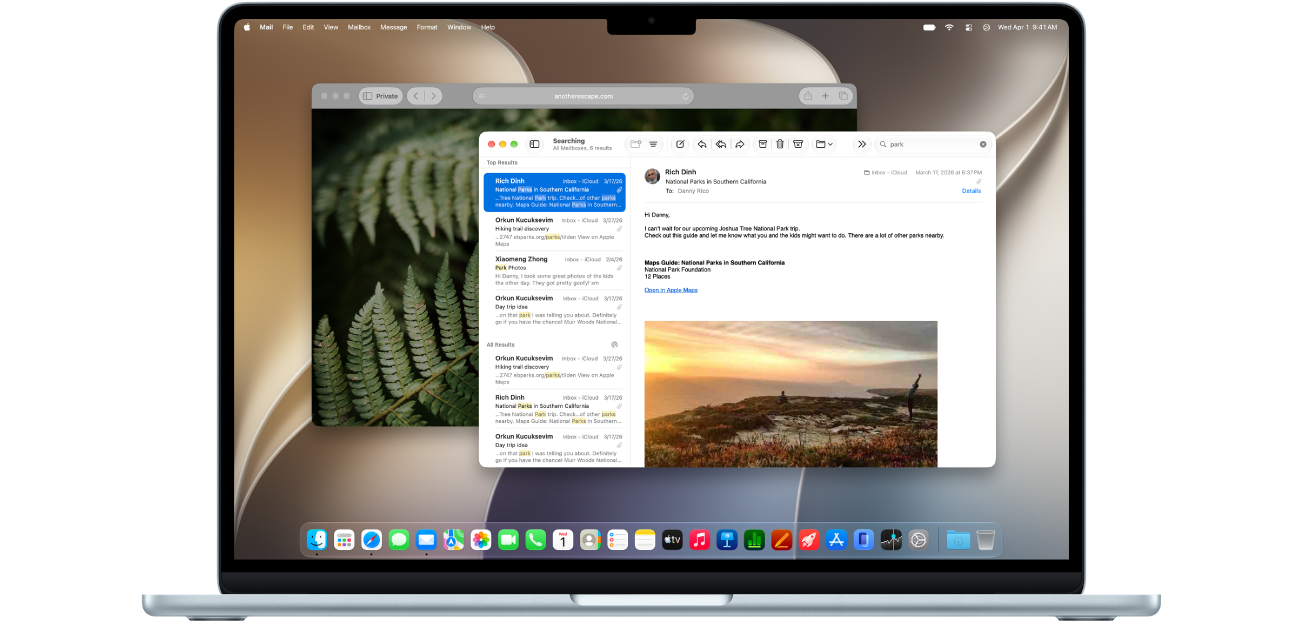Image resolution: width=1303 pixels, height=625 pixels.
Task: Open Reminders from the Dock
Action: coord(617,539)
